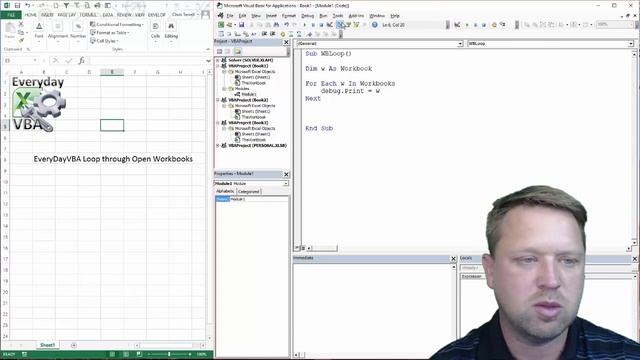Expand the Excel formula bar with chevron
Screen dimensions: 640x360
click(x=209, y=61)
